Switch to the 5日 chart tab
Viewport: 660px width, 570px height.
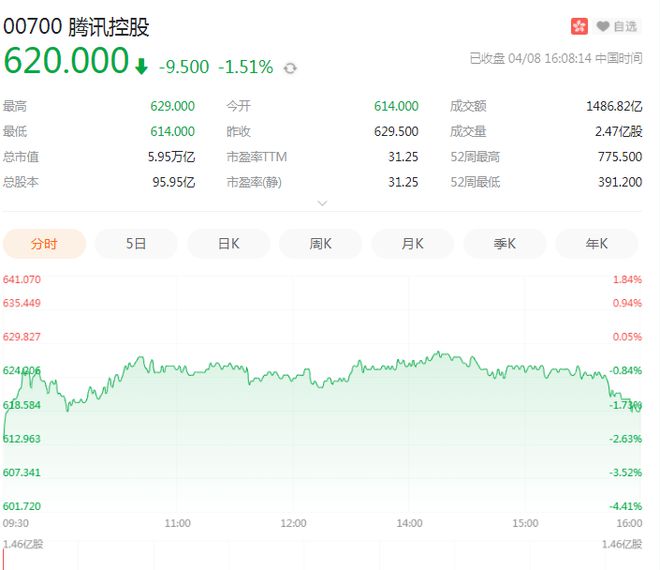point(136,243)
